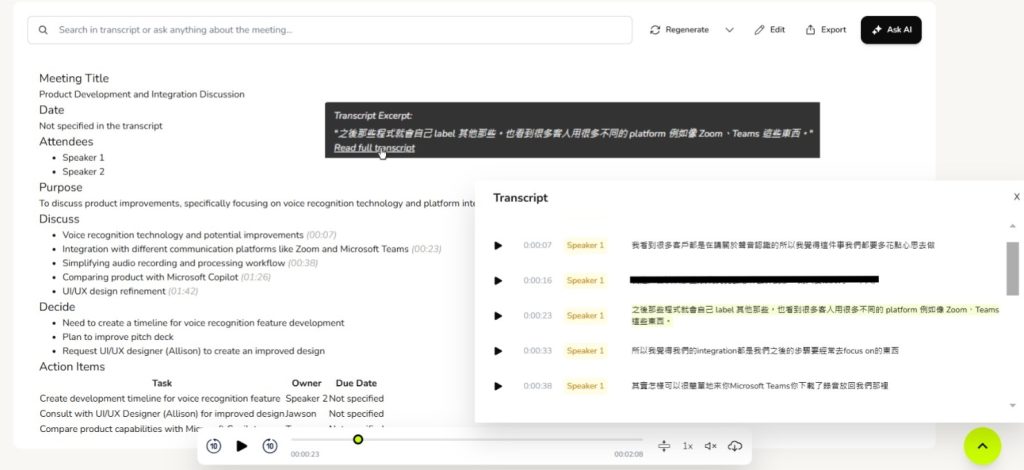
Task: Play transcript segment at 0:00:38
Action: pyautogui.click(x=498, y=386)
